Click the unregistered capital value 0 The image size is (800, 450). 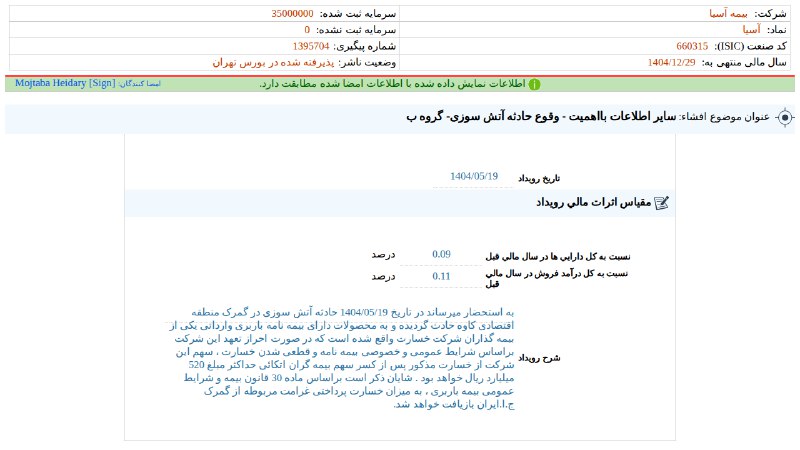(307, 30)
